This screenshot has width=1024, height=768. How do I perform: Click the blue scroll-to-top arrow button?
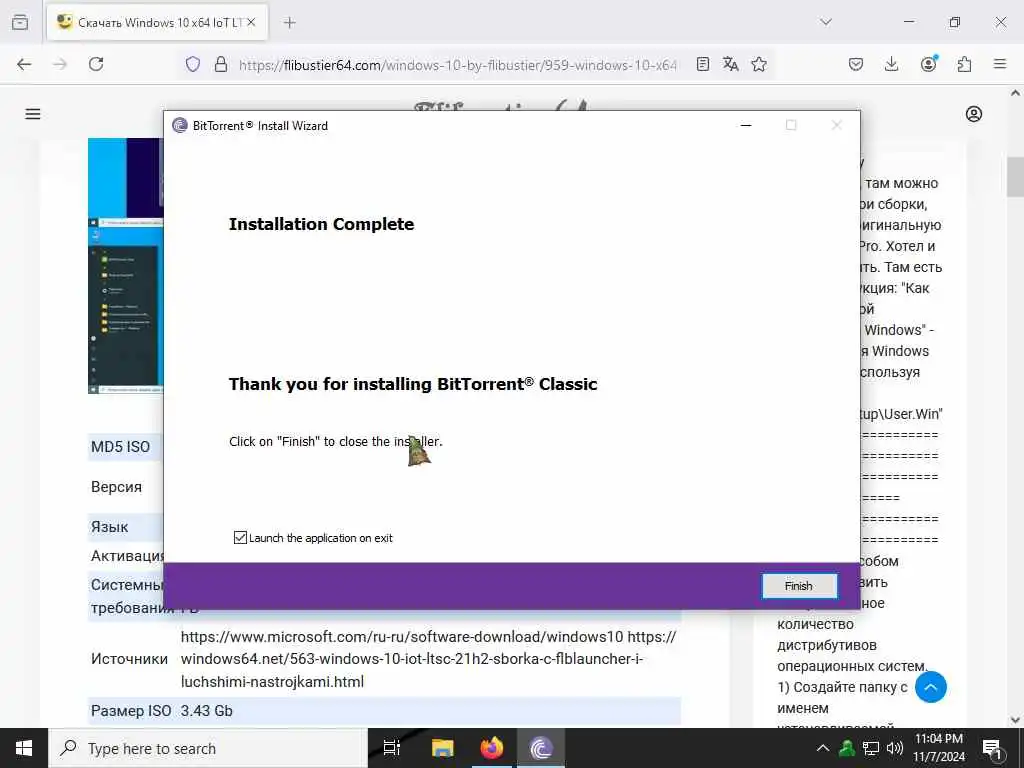click(931, 687)
